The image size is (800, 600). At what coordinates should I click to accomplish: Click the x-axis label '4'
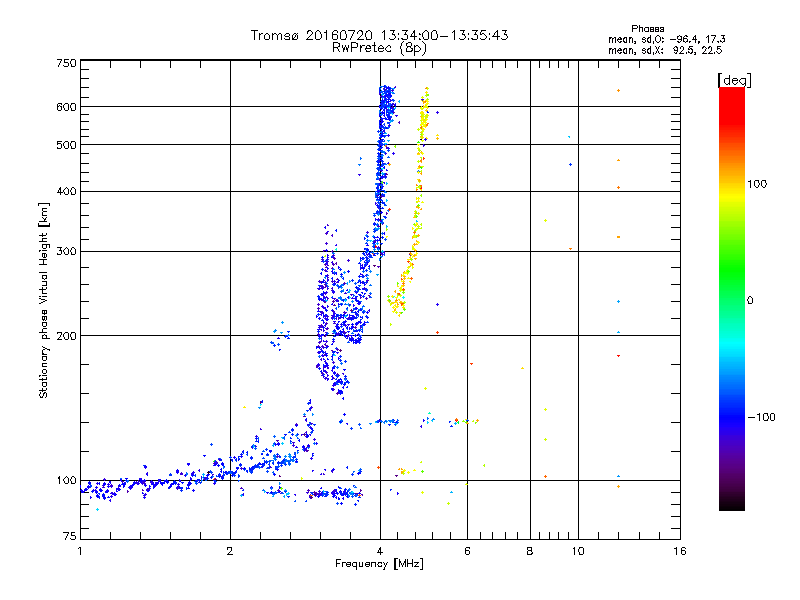pyautogui.click(x=380, y=551)
